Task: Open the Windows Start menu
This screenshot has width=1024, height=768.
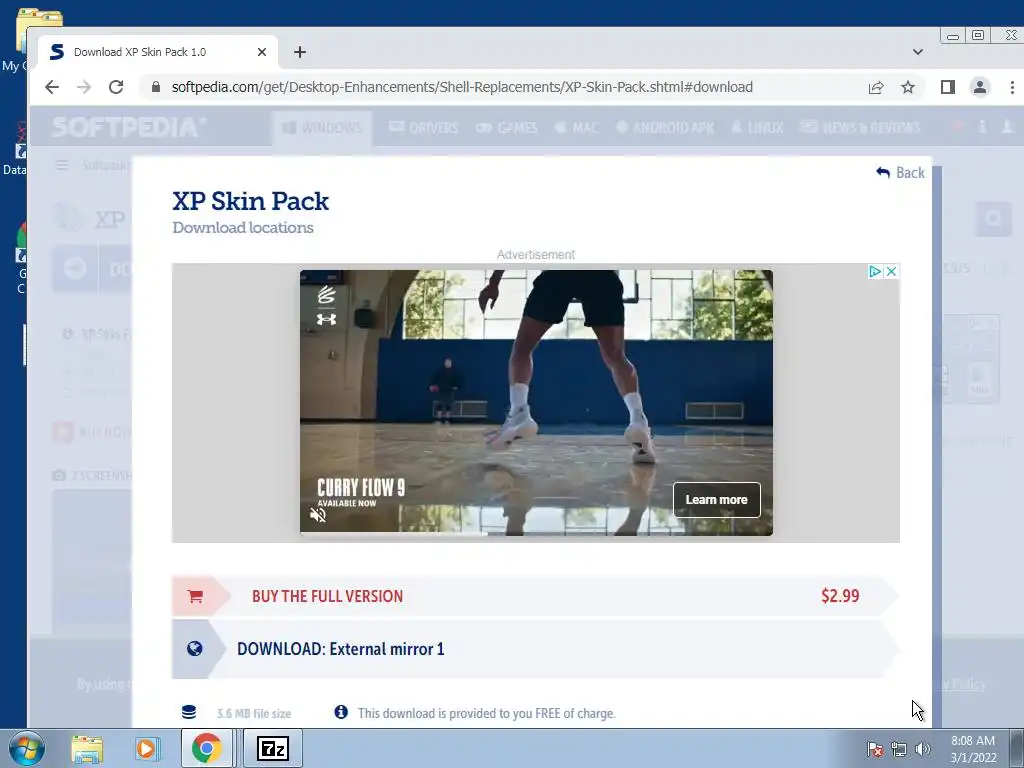Action: (x=25, y=748)
